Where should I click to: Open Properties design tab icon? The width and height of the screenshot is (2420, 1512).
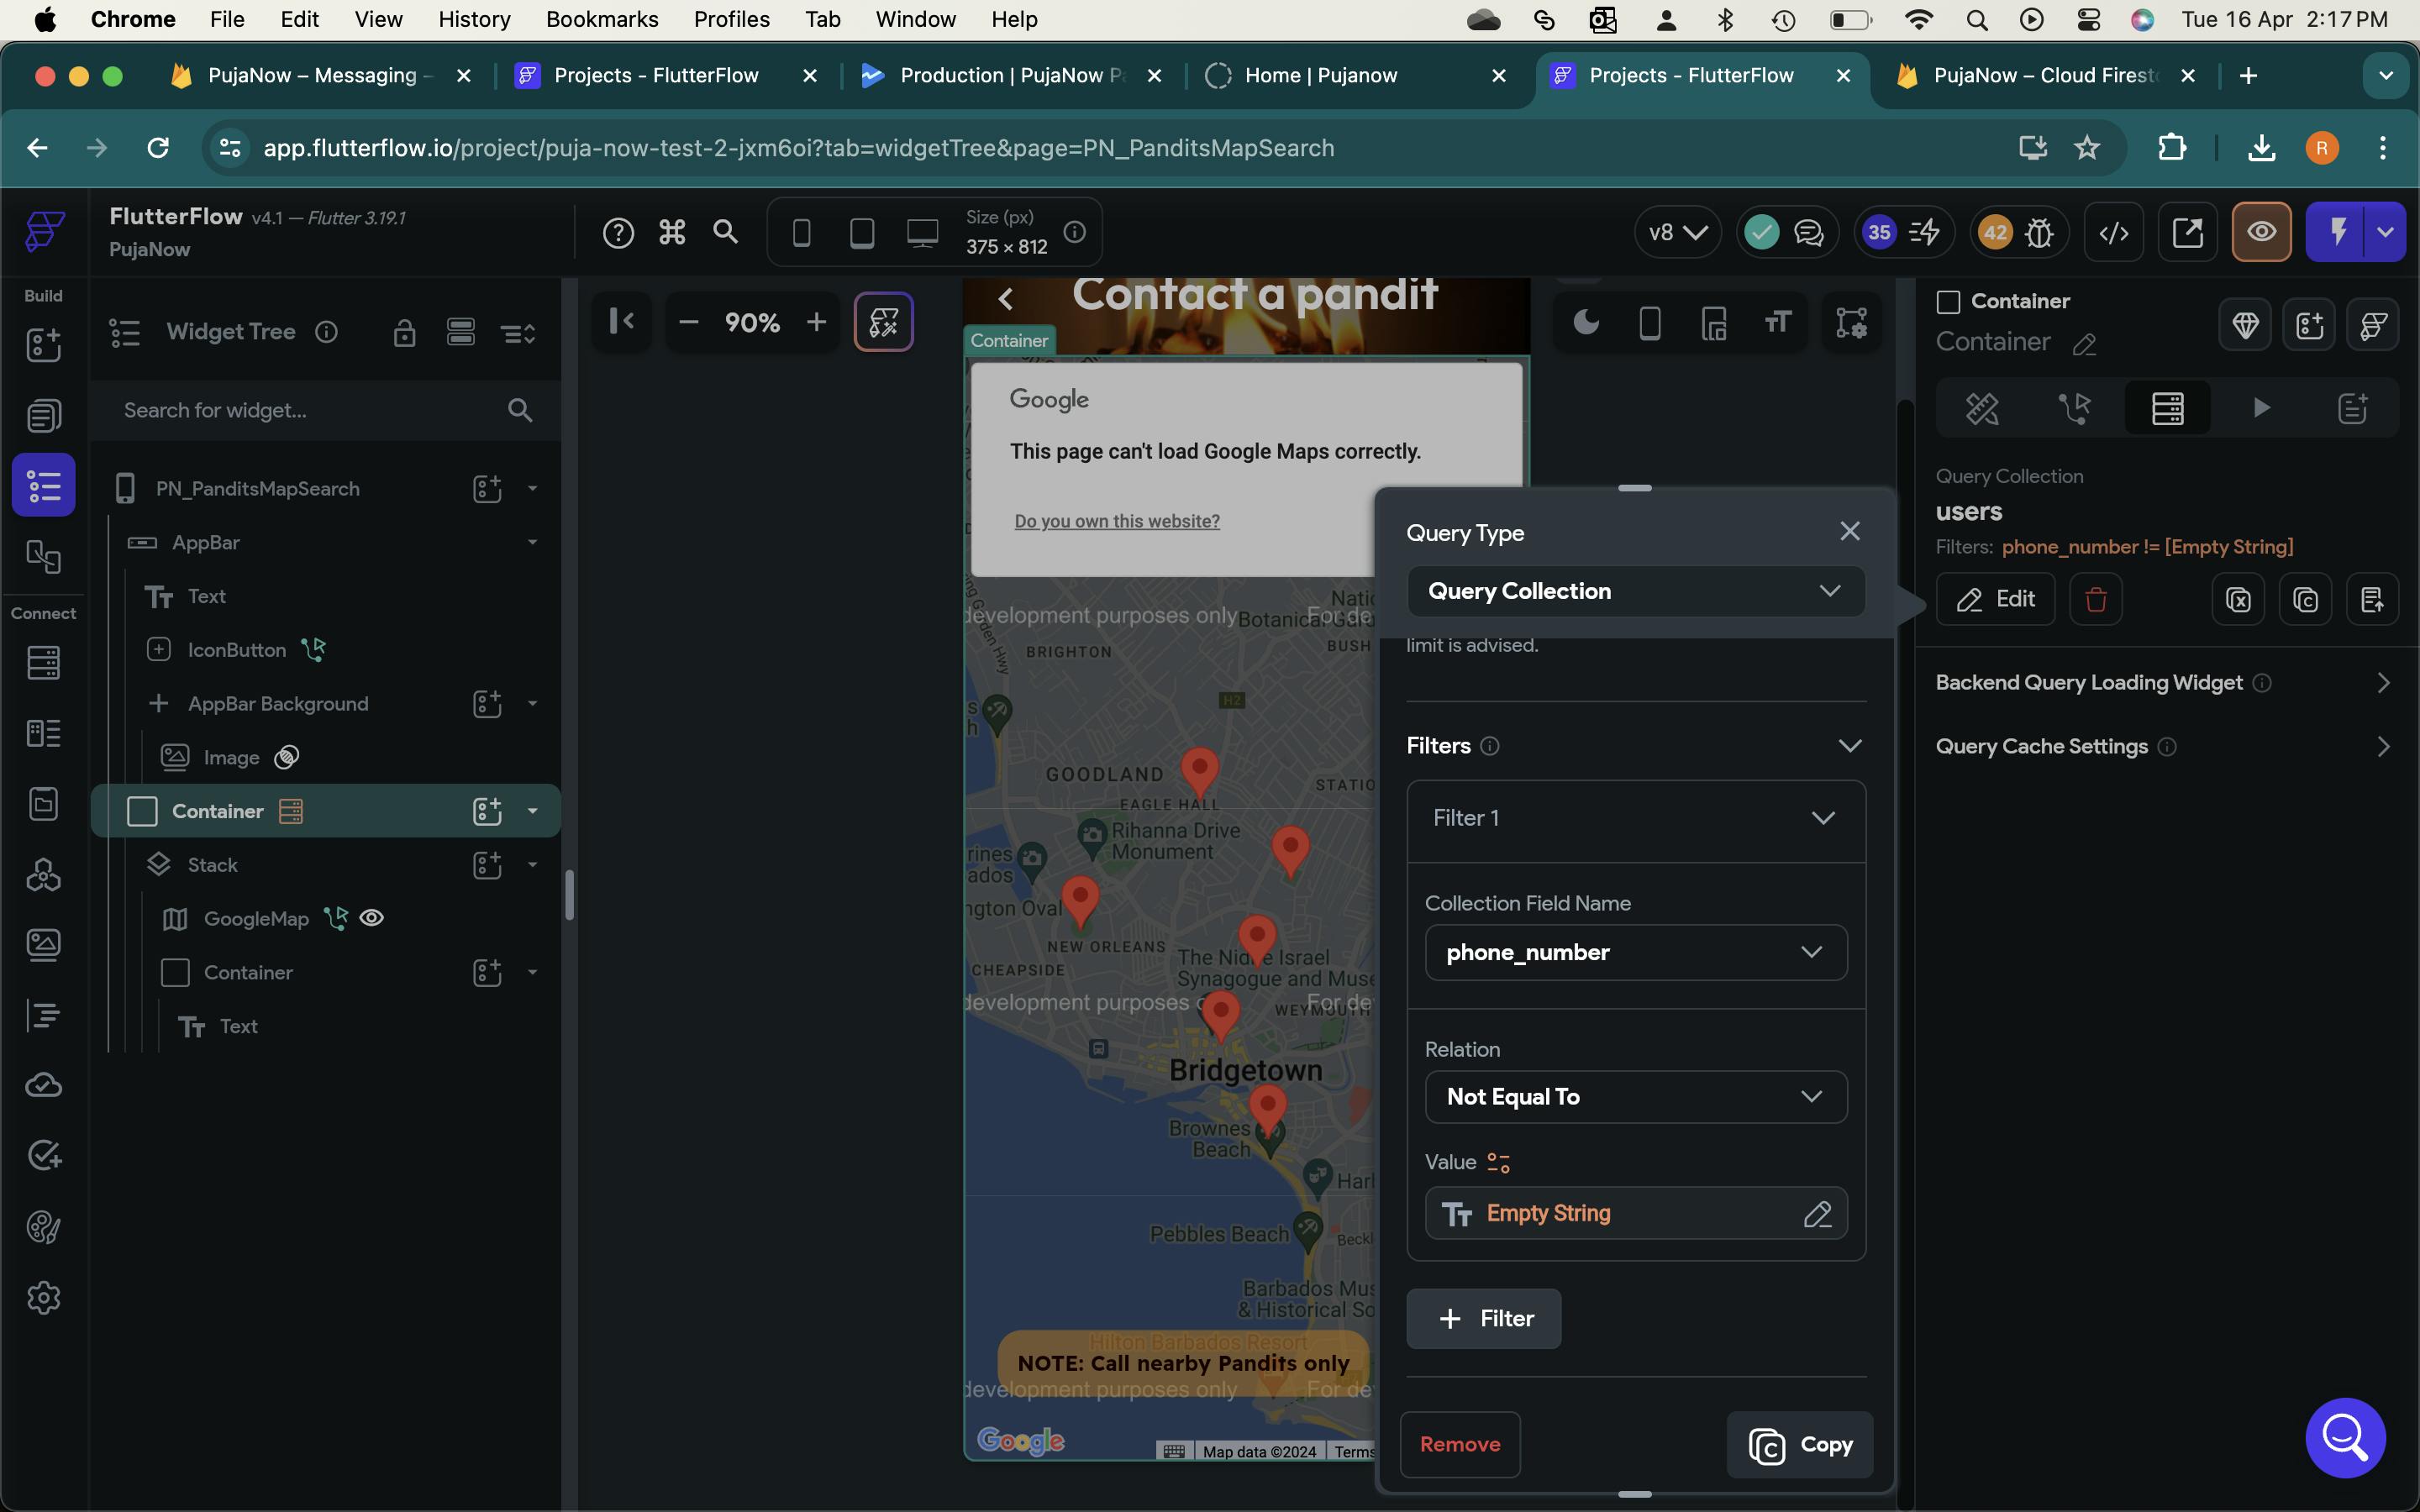click(x=1982, y=408)
